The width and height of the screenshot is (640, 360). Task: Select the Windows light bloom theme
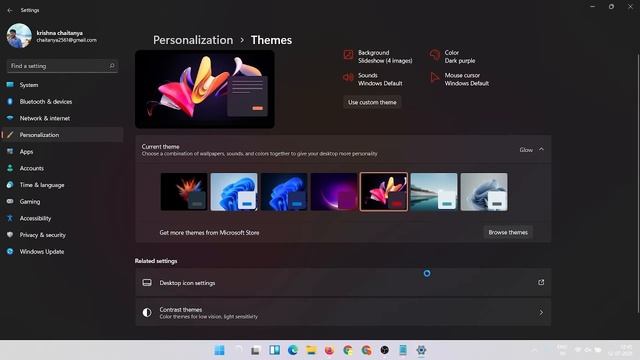pyautogui.click(x=234, y=192)
